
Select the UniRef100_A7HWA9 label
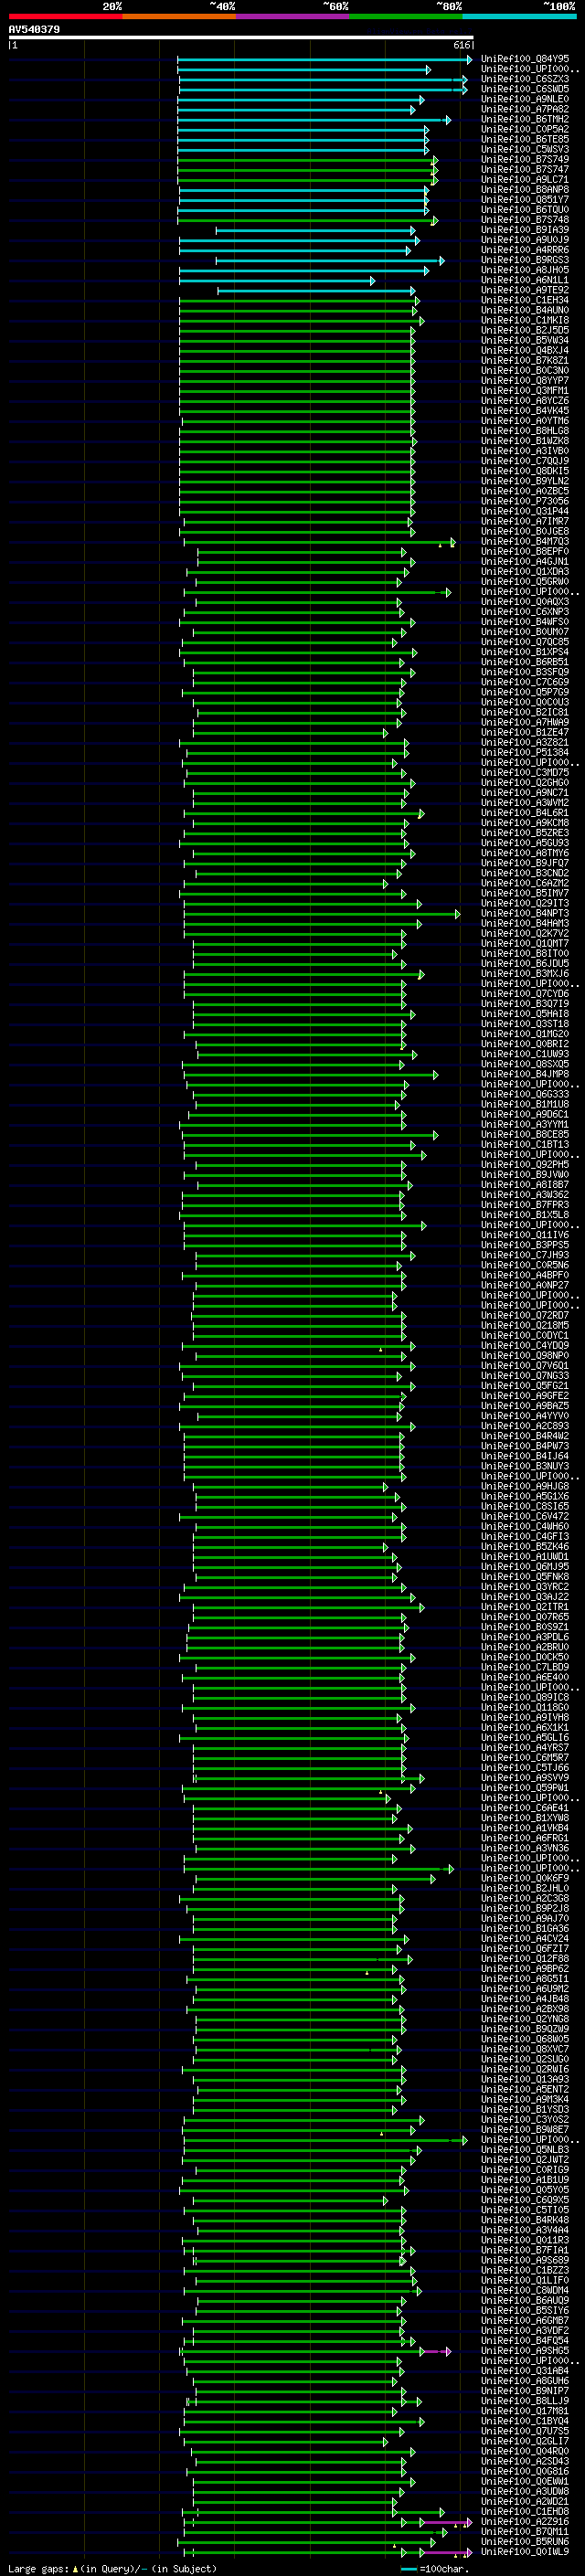click(525, 722)
